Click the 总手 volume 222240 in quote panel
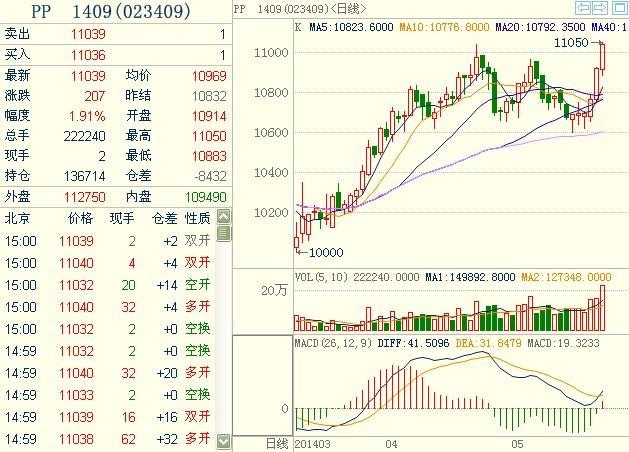Screen dimensions: 629x452 point(85,136)
